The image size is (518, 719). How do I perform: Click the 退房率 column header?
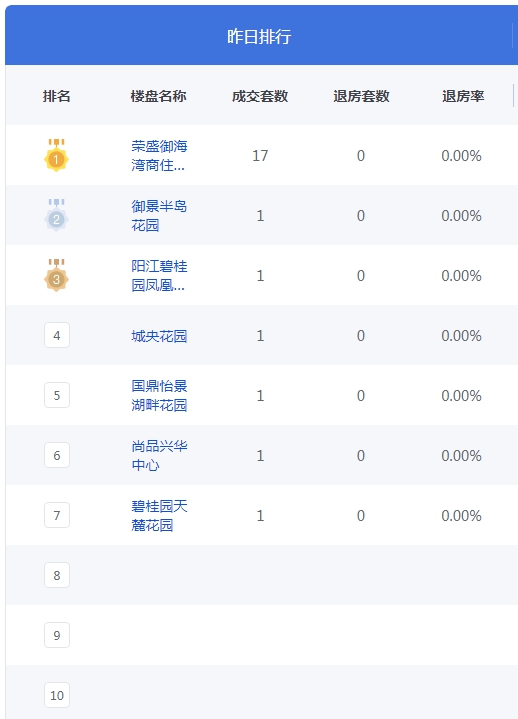click(x=463, y=96)
